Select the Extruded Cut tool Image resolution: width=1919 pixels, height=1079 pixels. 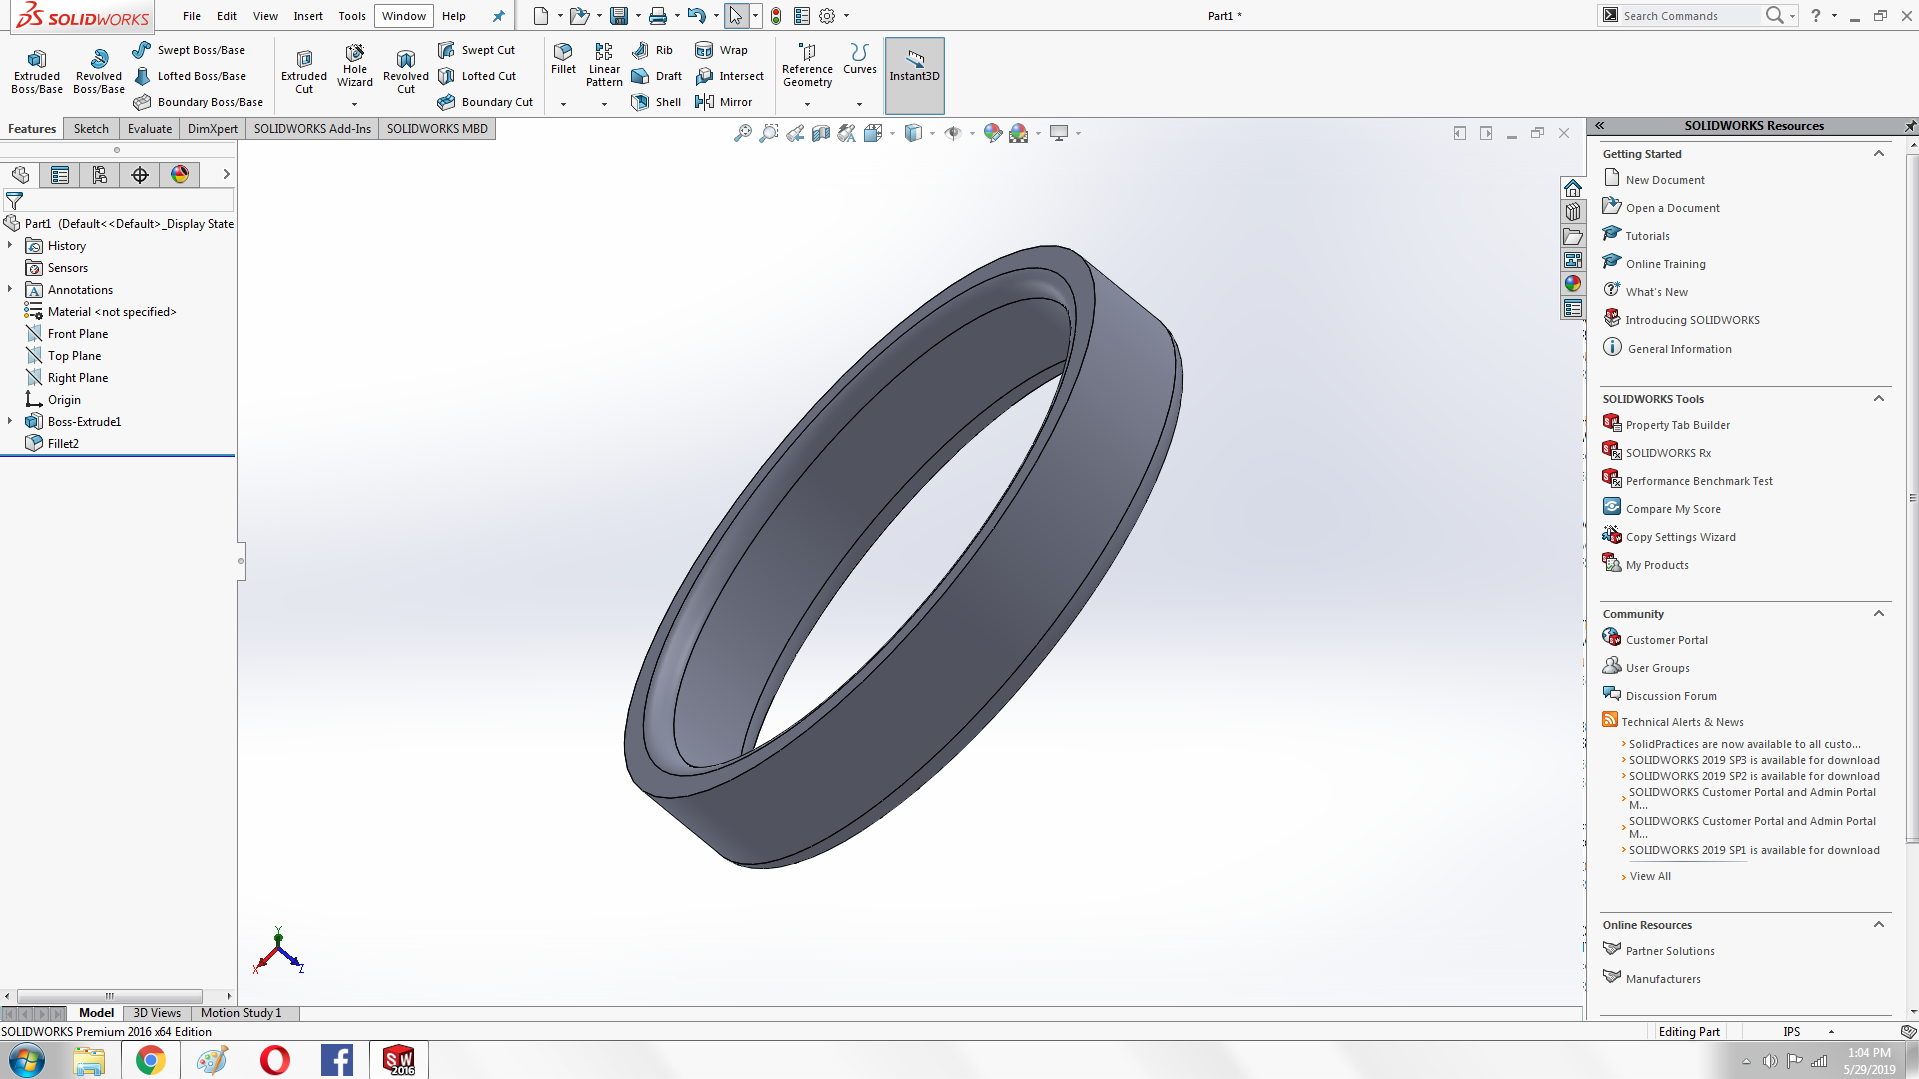pos(304,71)
